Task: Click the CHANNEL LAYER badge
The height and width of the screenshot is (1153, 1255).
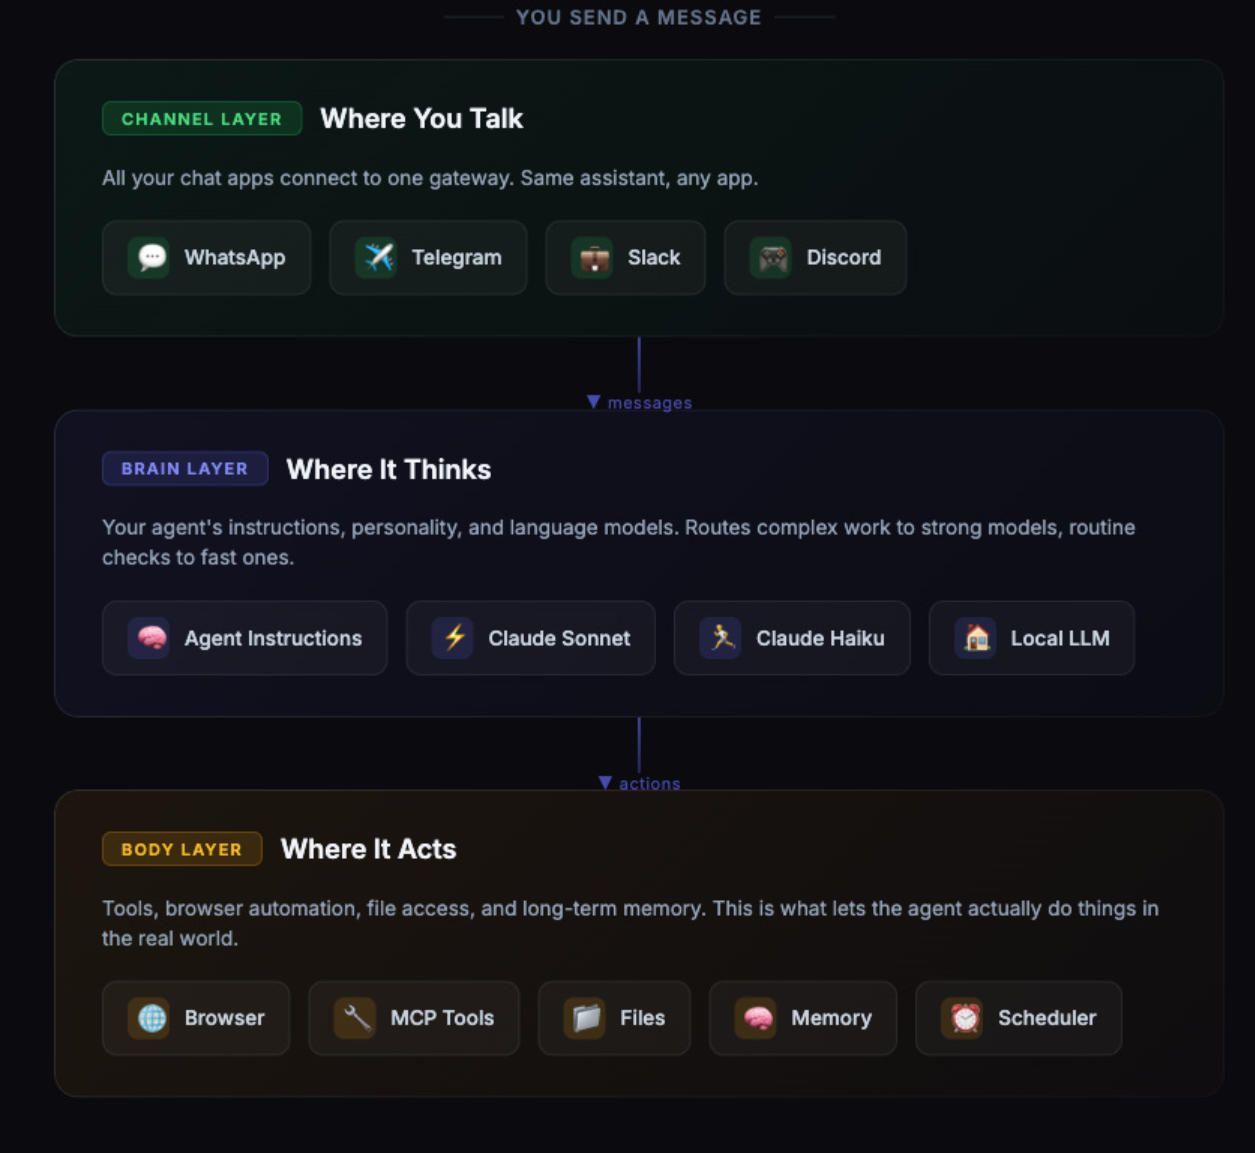Action: click(201, 118)
